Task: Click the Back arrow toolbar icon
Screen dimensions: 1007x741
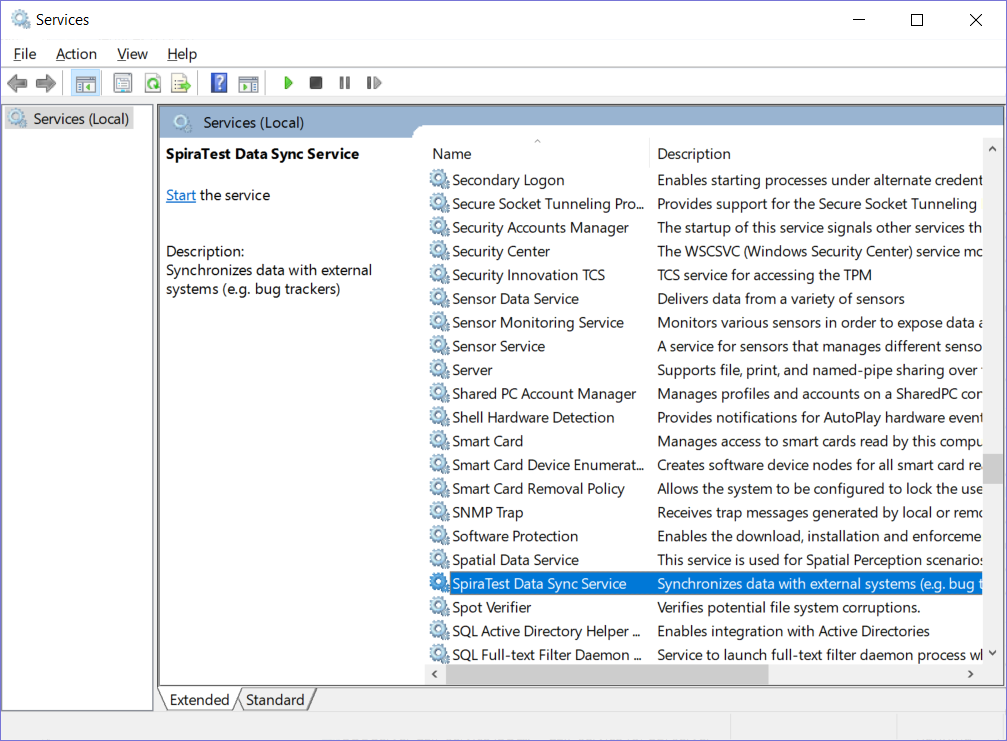Action: tap(17, 83)
